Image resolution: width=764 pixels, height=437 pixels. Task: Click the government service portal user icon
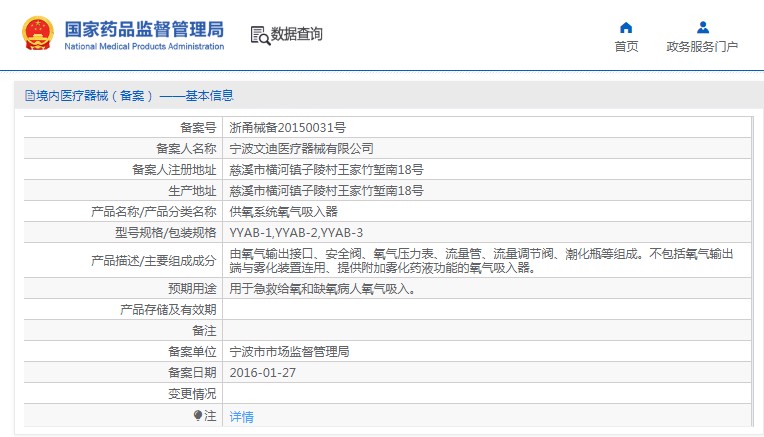[x=703, y=27]
